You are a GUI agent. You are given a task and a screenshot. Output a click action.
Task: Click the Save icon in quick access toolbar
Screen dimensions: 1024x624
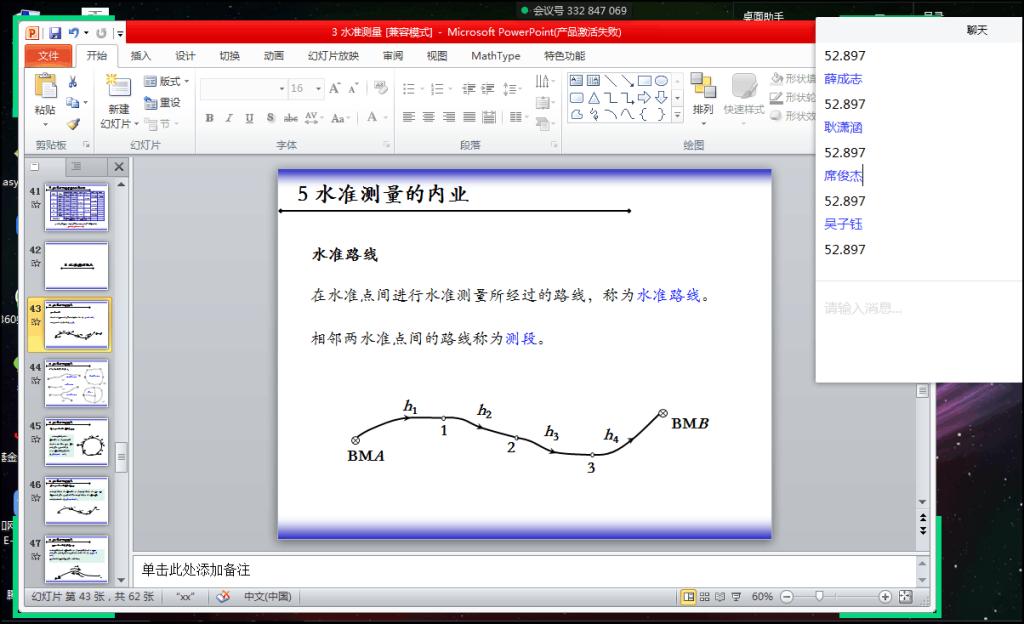point(55,34)
